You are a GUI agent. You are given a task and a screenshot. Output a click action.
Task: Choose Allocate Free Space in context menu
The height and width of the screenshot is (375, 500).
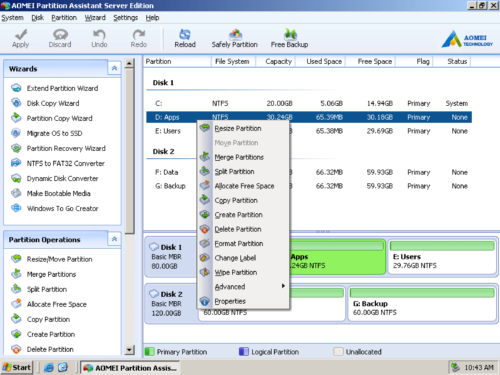coord(243,186)
